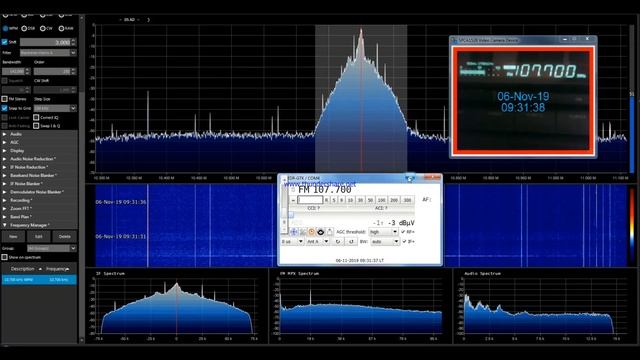Click the black eye-shaped icon in XDR-GTK
Screen dimensions: 640x360
[x=320, y=232]
